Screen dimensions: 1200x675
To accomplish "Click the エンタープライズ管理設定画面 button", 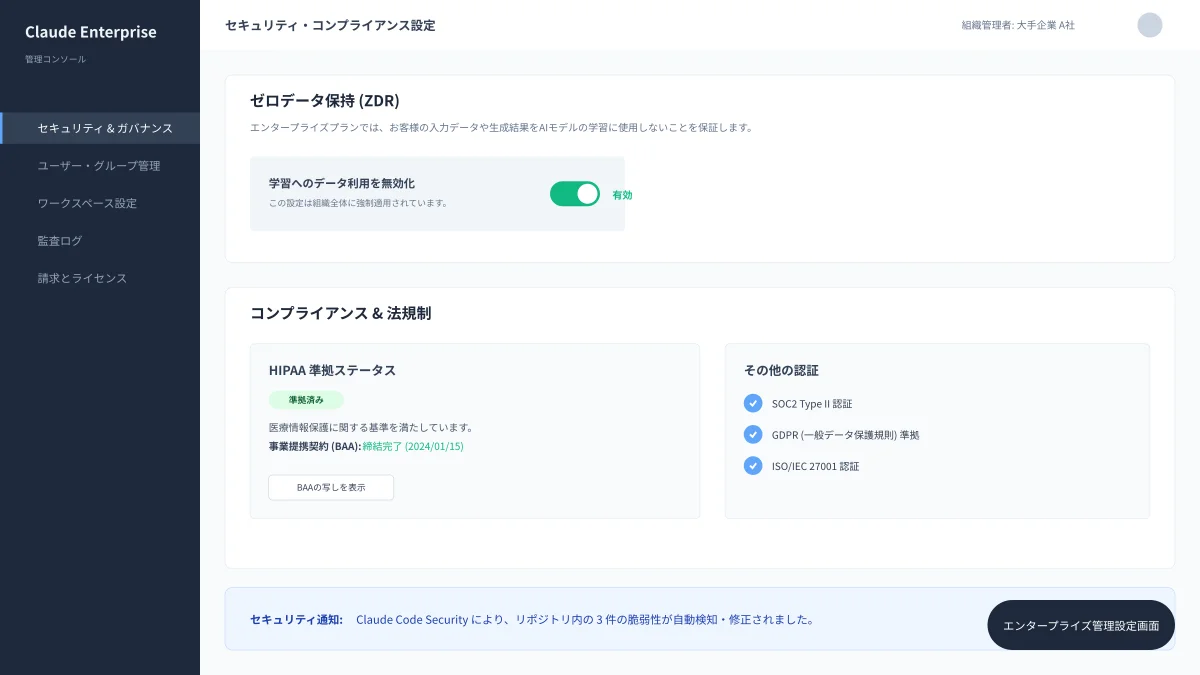I will 1081,625.
